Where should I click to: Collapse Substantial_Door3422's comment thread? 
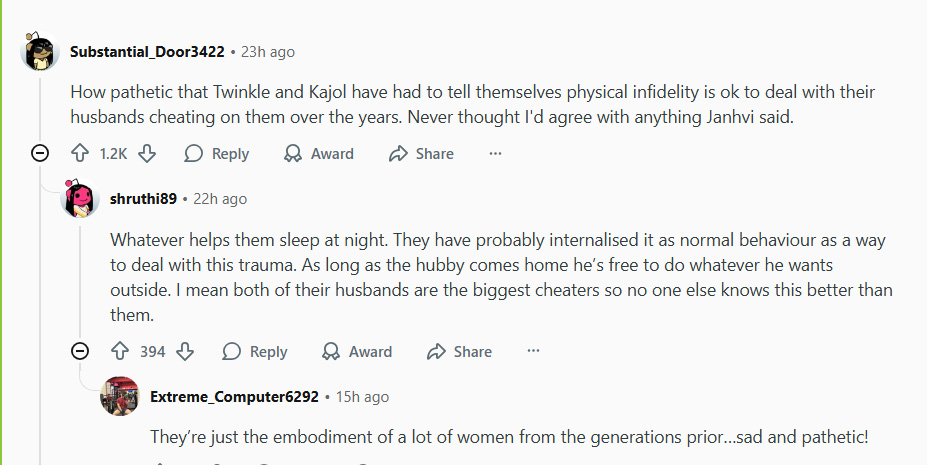[40, 154]
